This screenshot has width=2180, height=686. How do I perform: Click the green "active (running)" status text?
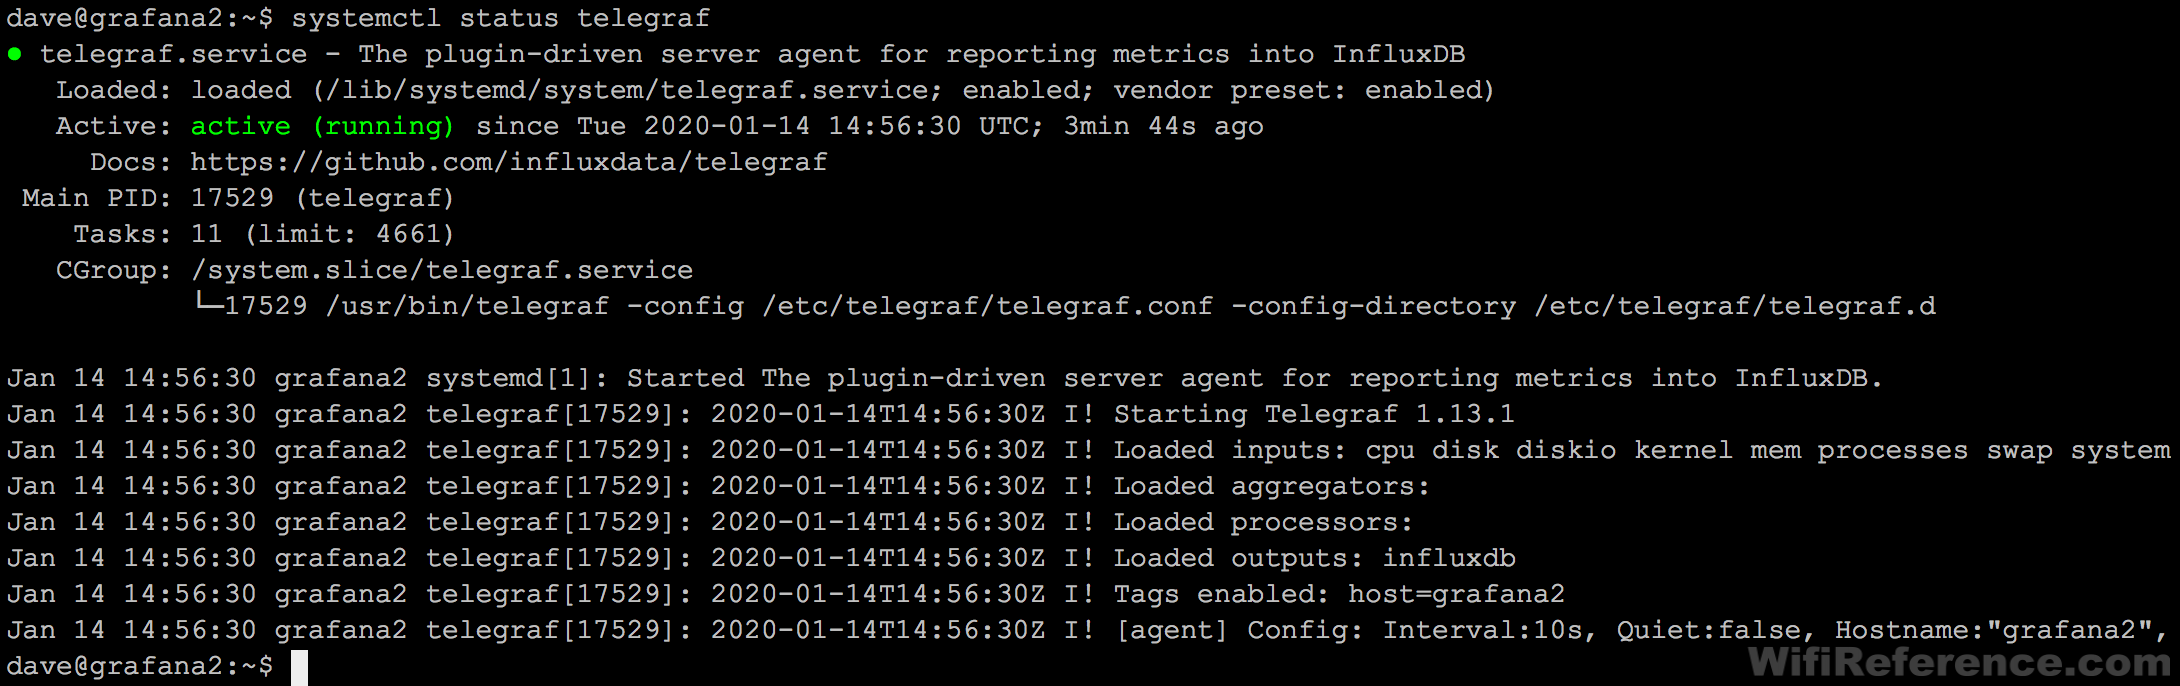322,126
